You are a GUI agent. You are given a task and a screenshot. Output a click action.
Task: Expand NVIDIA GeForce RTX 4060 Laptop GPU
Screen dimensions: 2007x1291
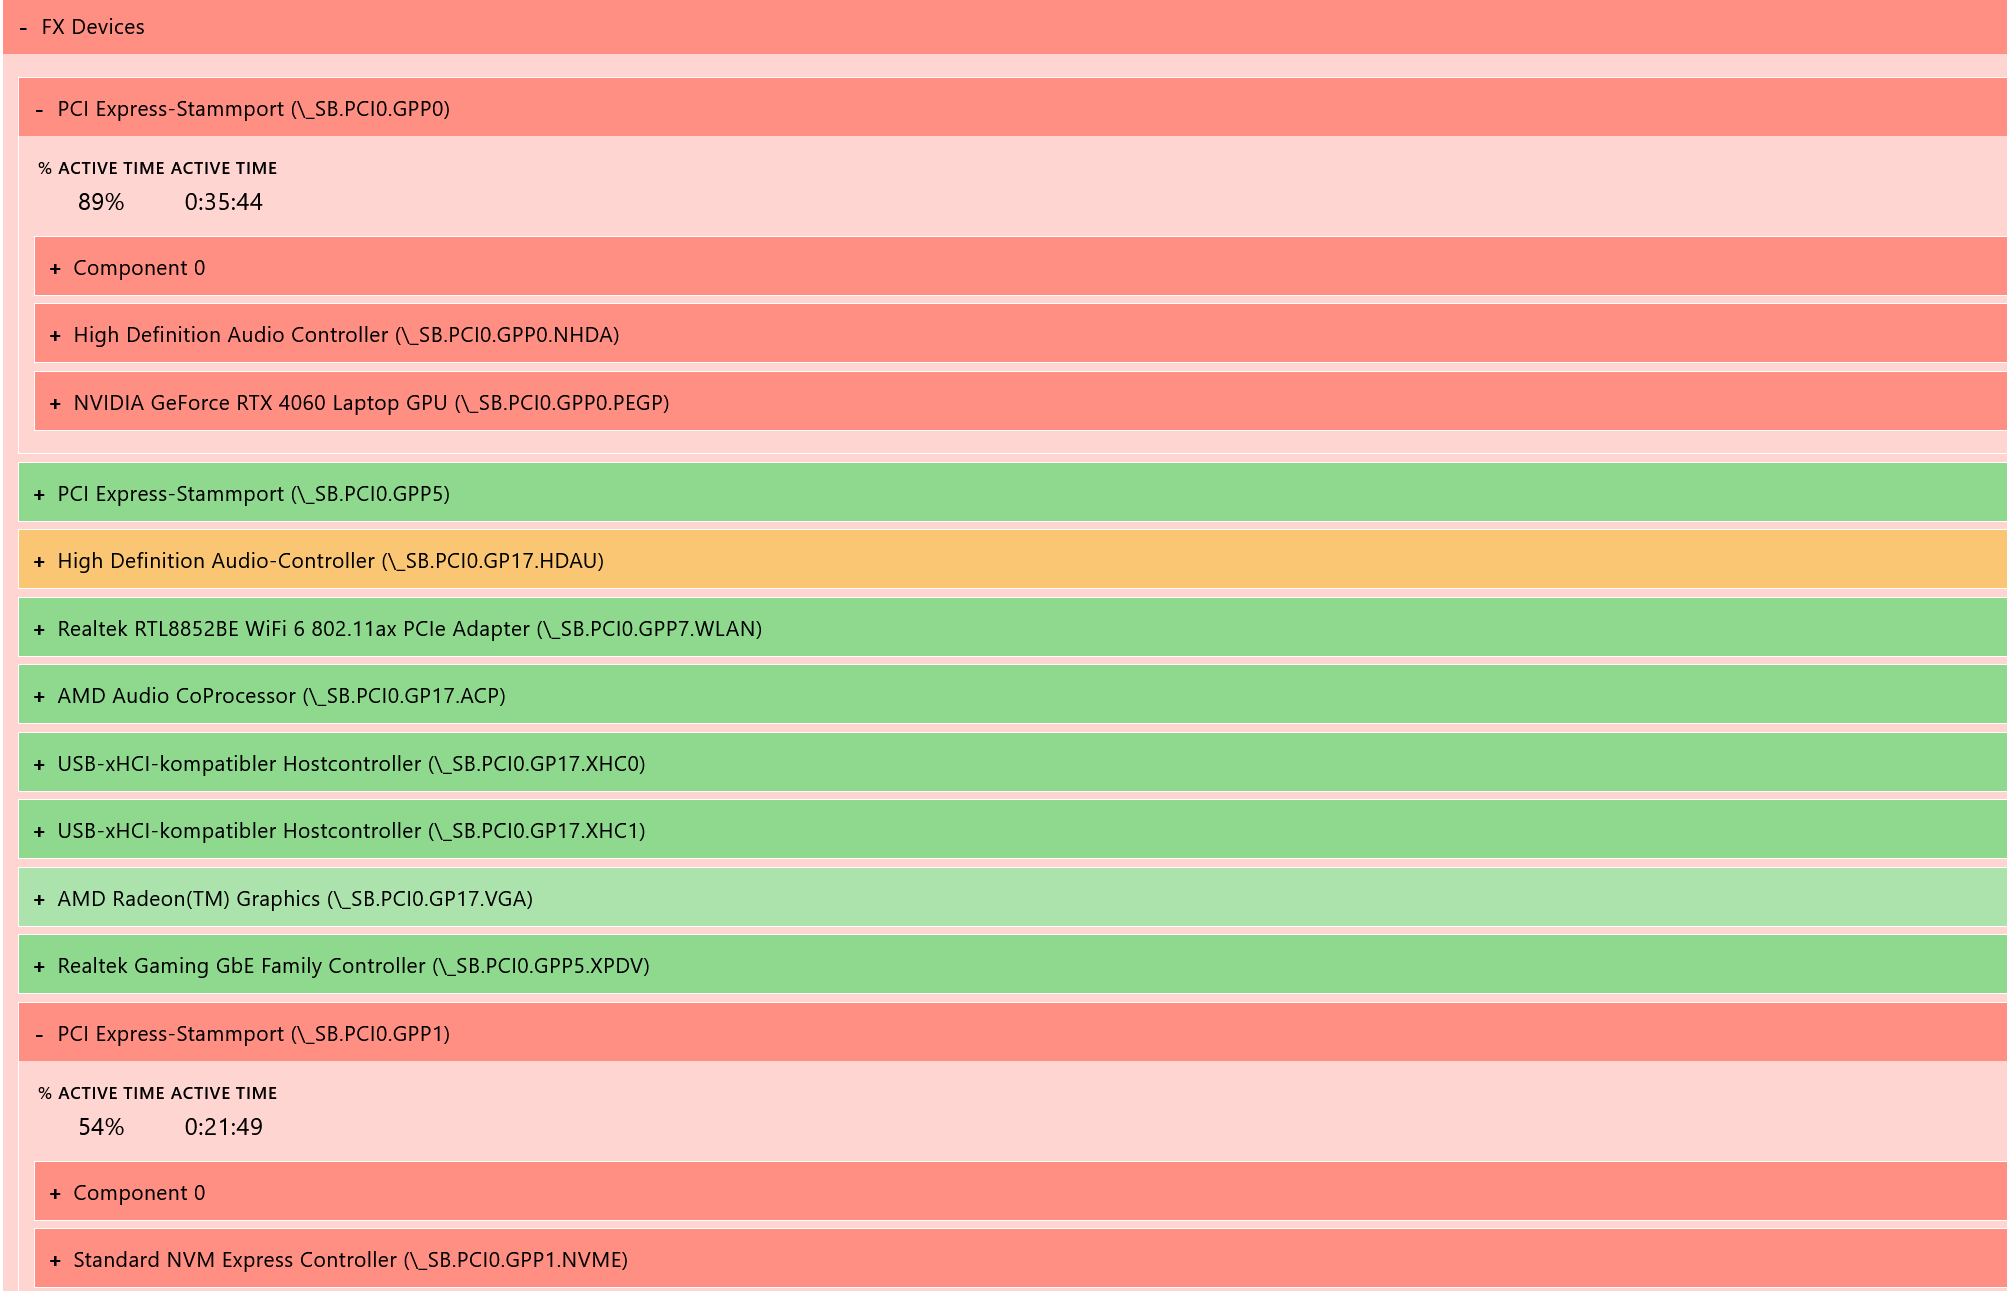[55, 403]
